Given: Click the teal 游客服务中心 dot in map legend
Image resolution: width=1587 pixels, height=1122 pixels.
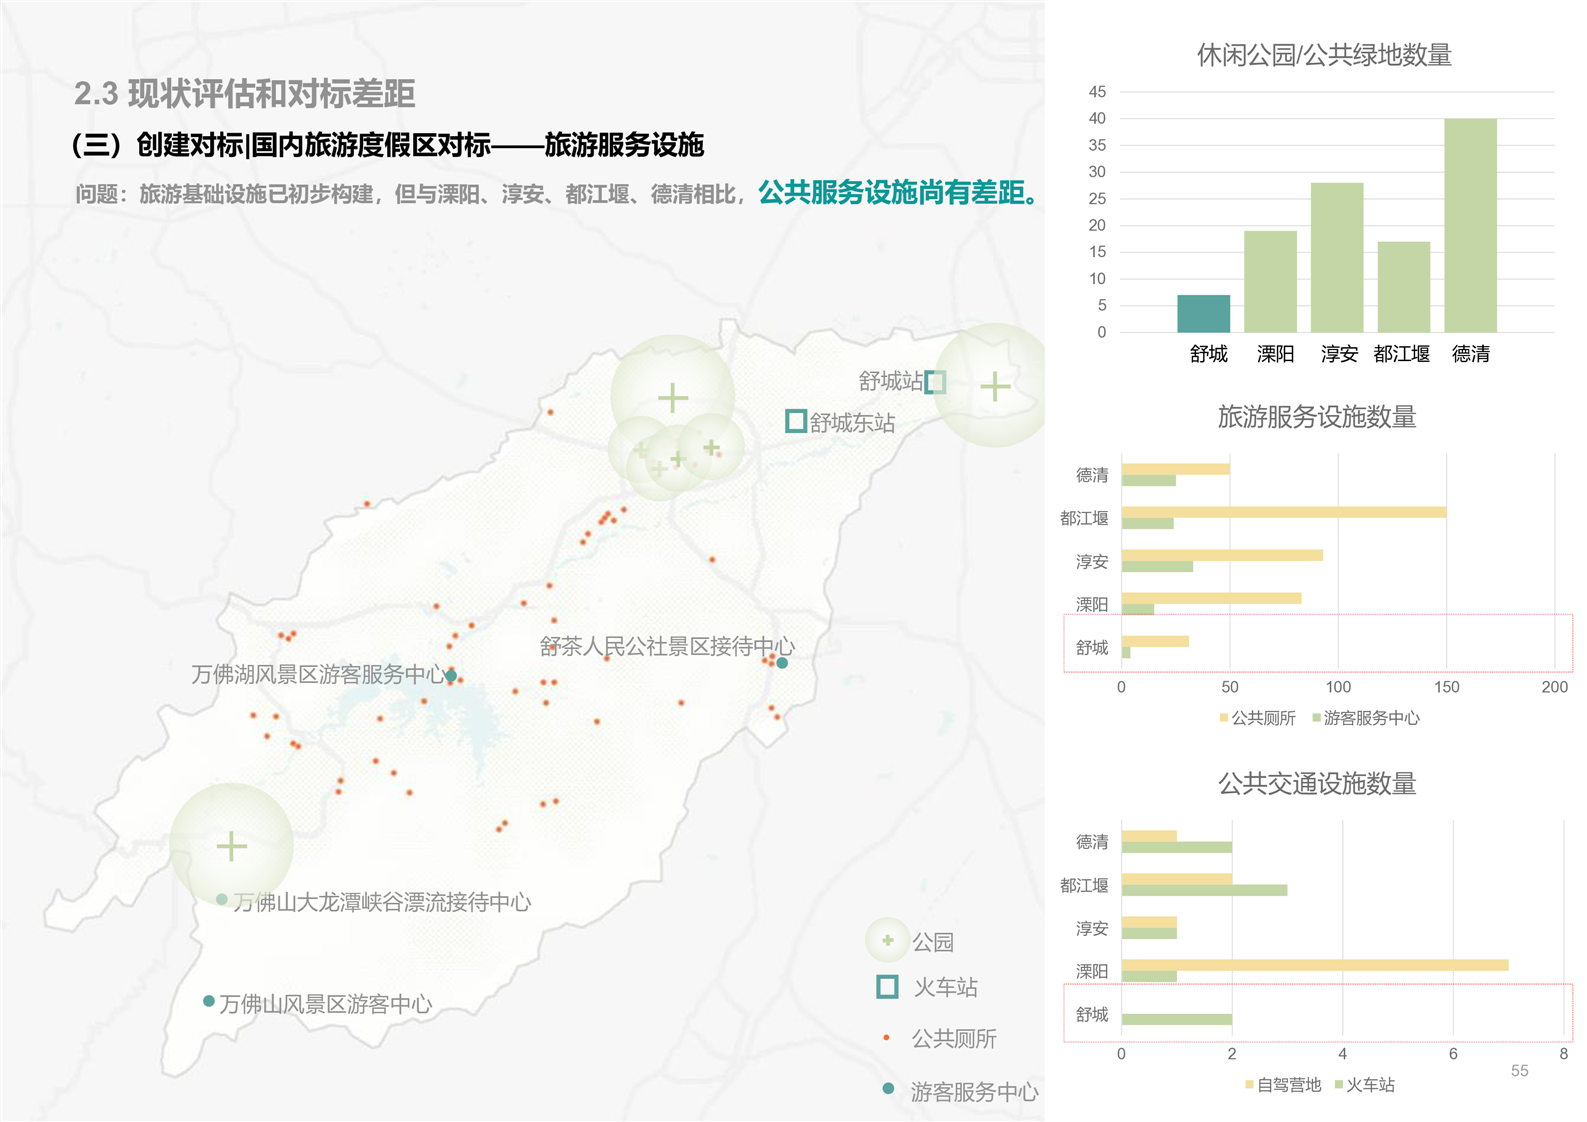Looking at the screenshot, I should point(888,1089).
